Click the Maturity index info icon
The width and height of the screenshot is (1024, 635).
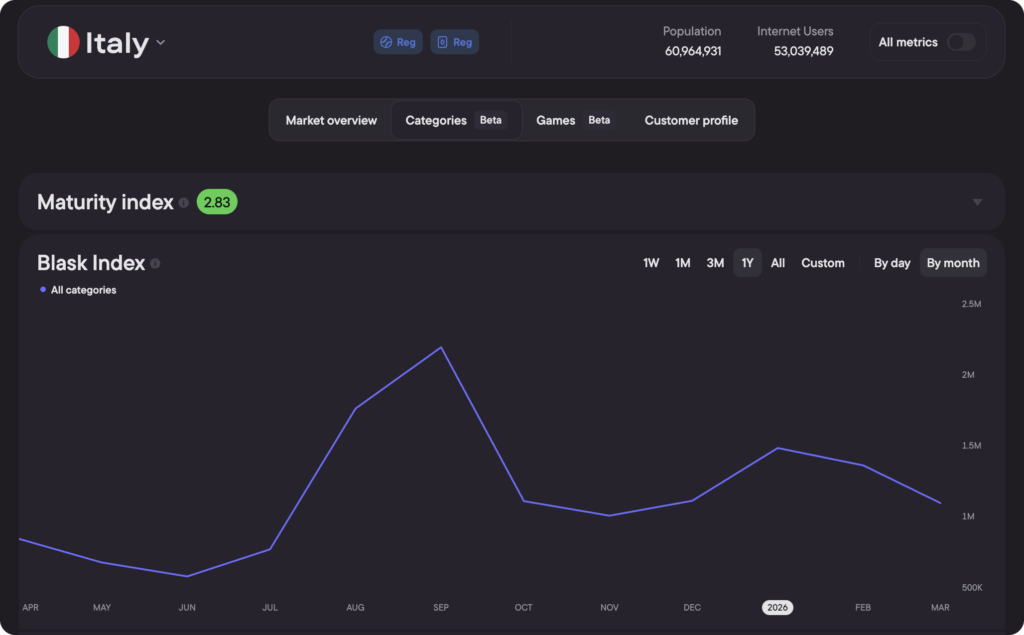coord(183,203)
